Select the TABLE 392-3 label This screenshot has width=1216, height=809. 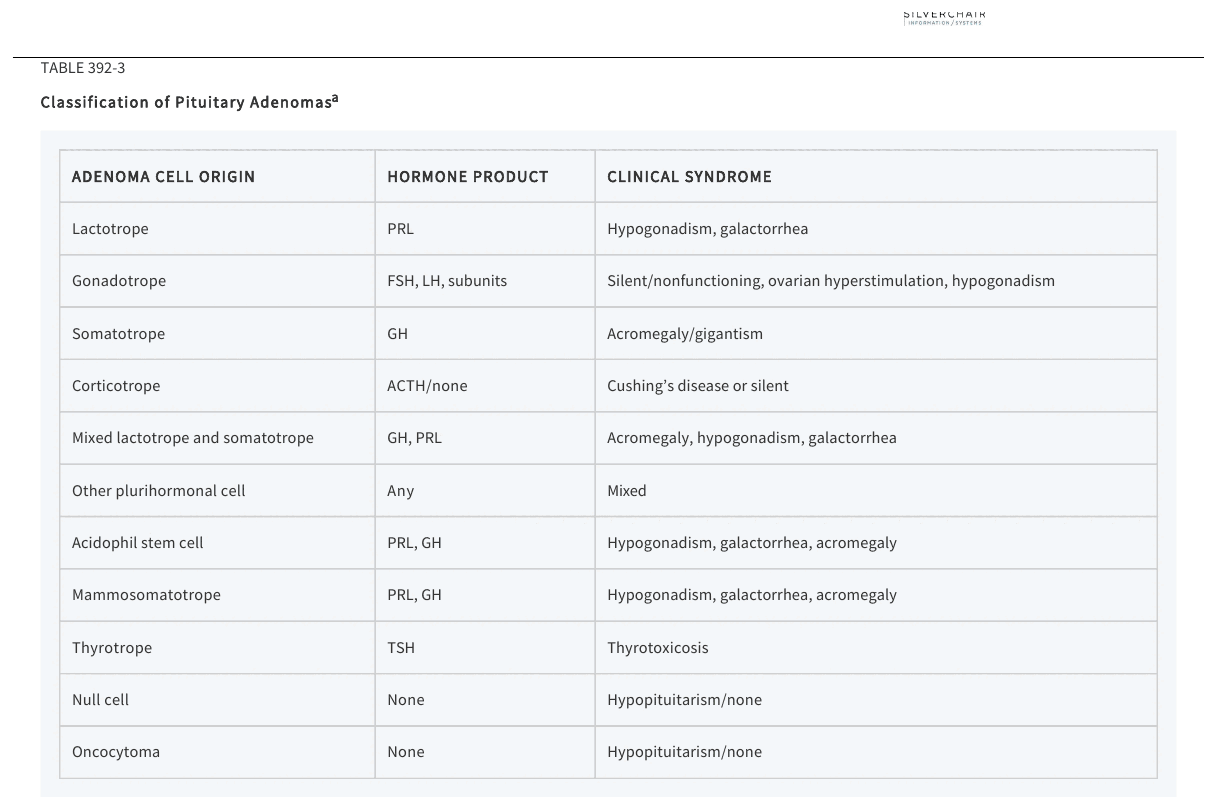click(x=83, y=68)
